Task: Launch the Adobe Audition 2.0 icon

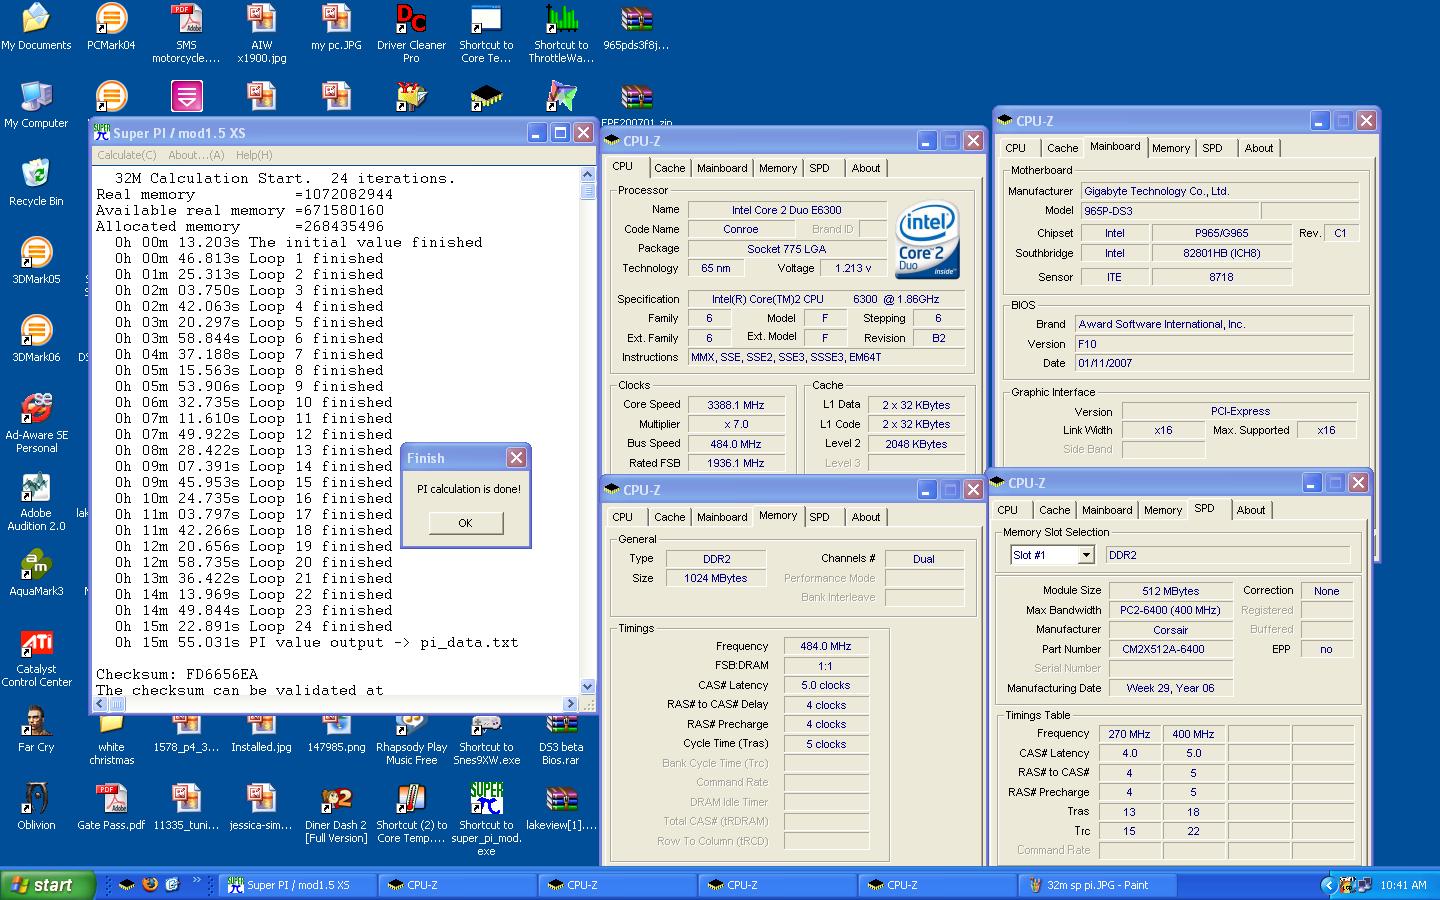Action: 36,501
